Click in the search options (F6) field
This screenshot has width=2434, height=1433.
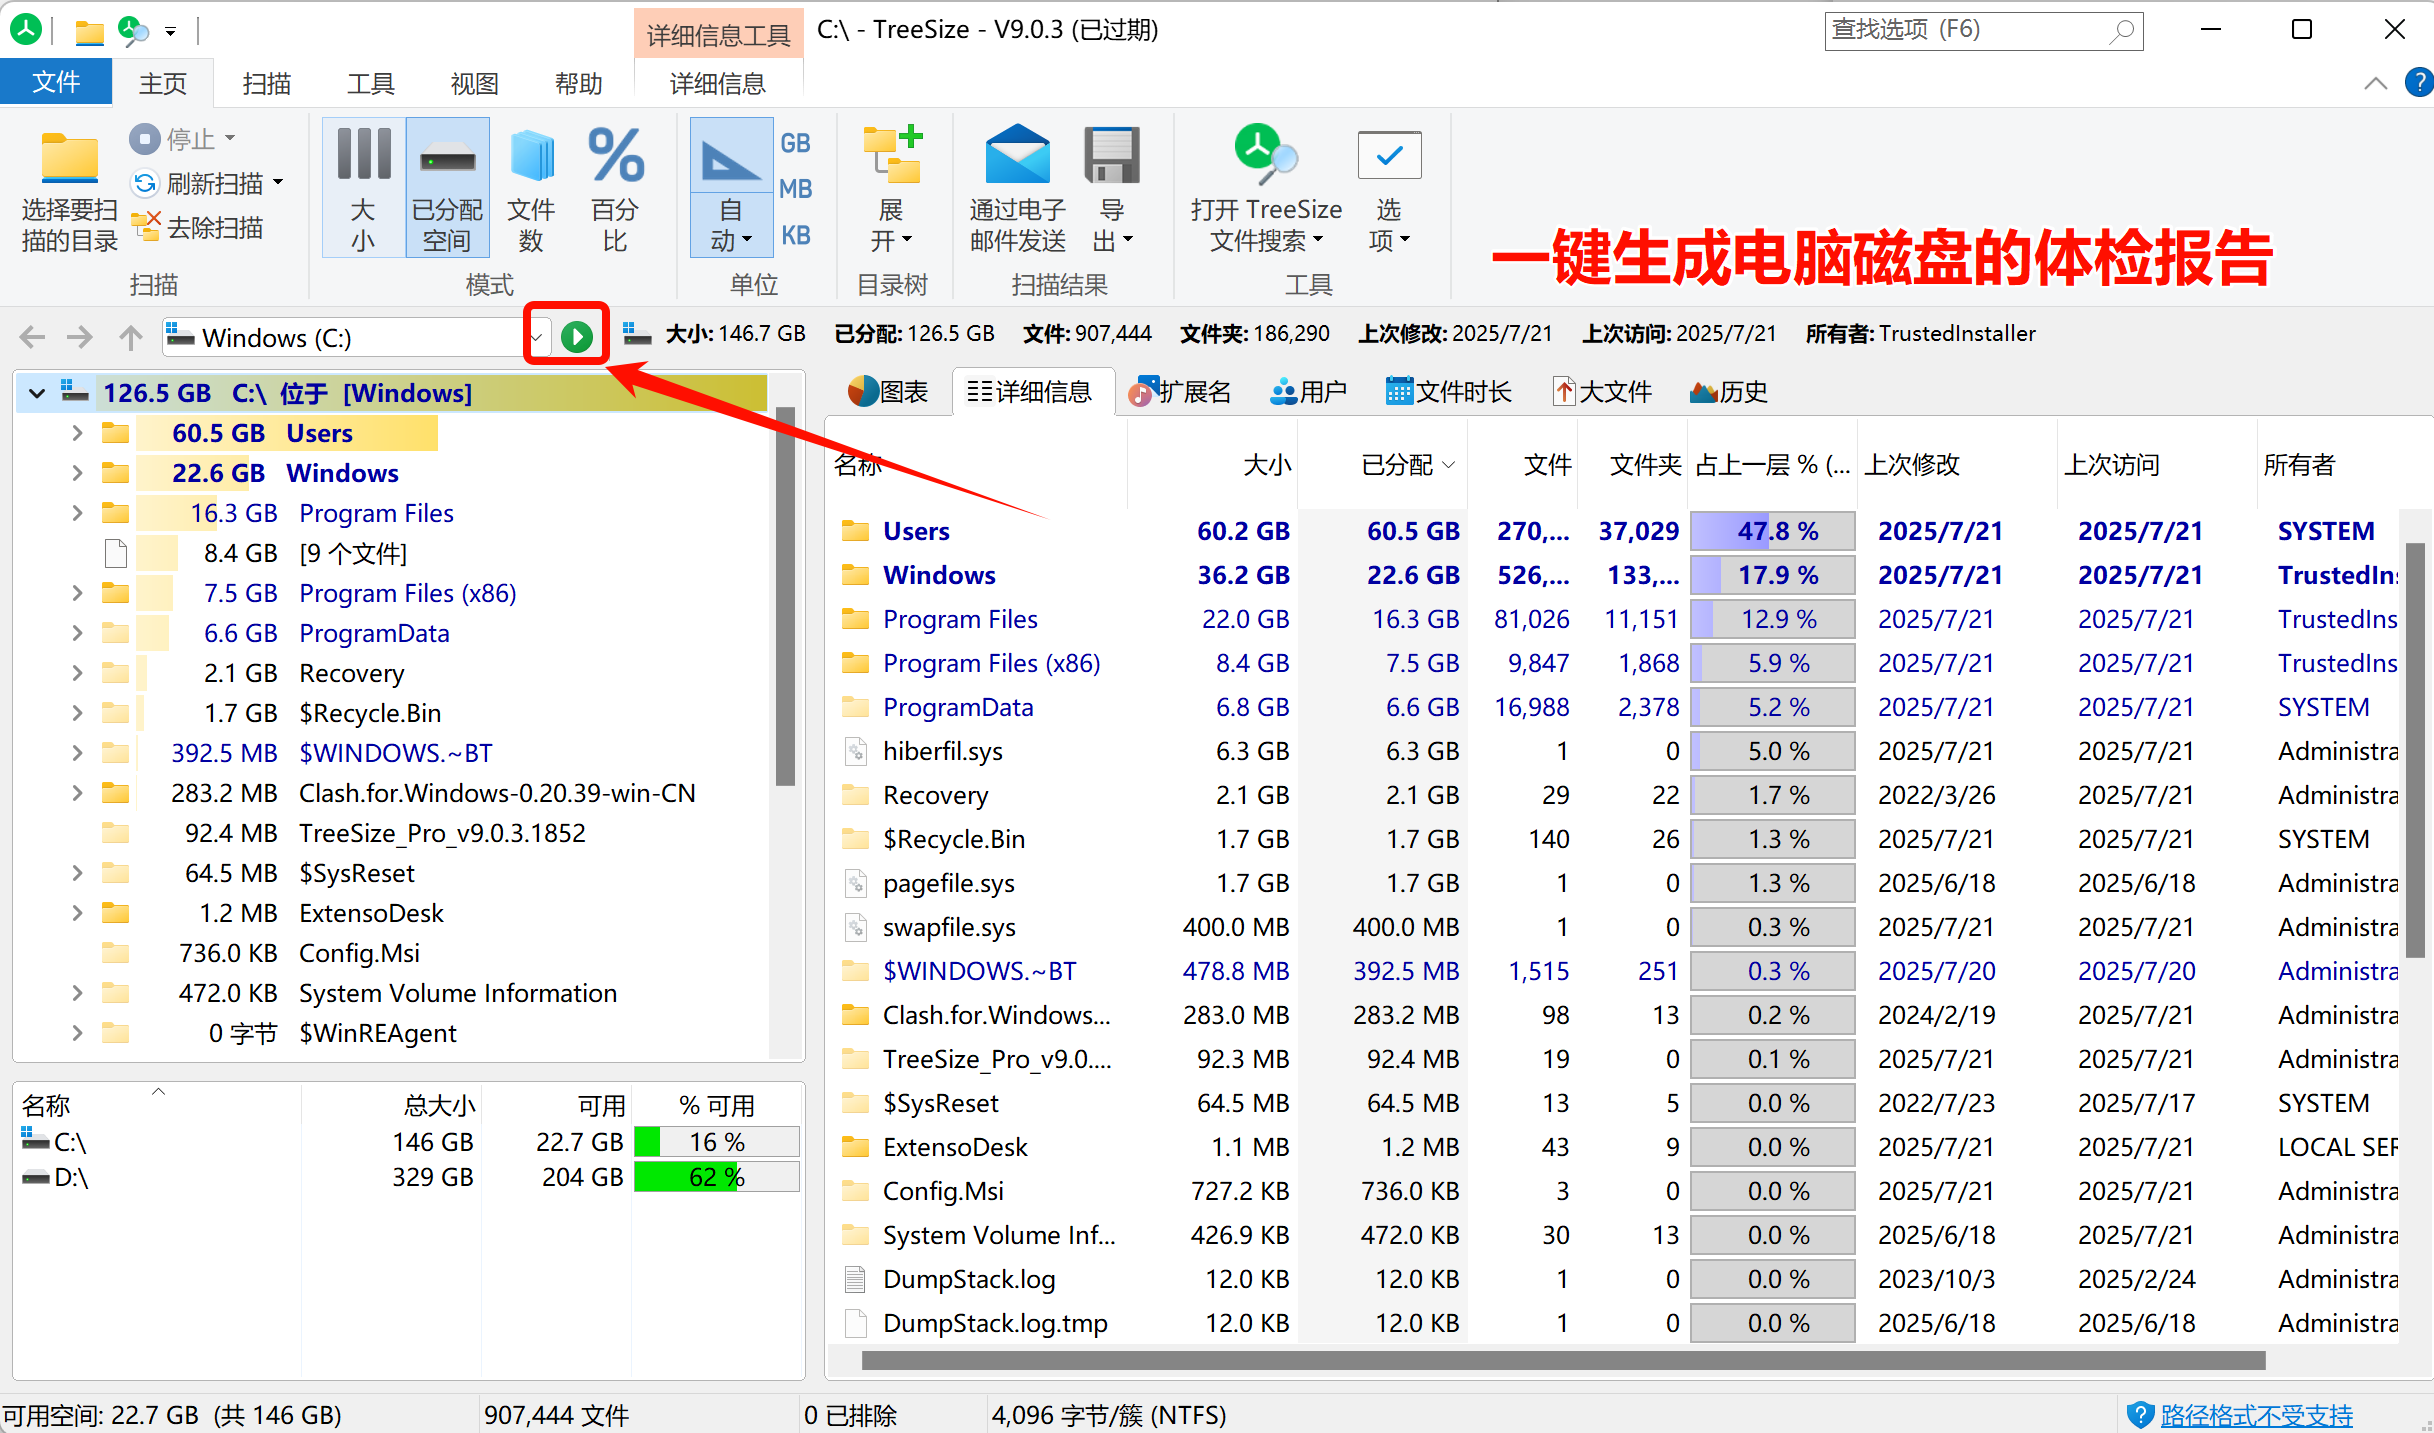pos(1983,30)
